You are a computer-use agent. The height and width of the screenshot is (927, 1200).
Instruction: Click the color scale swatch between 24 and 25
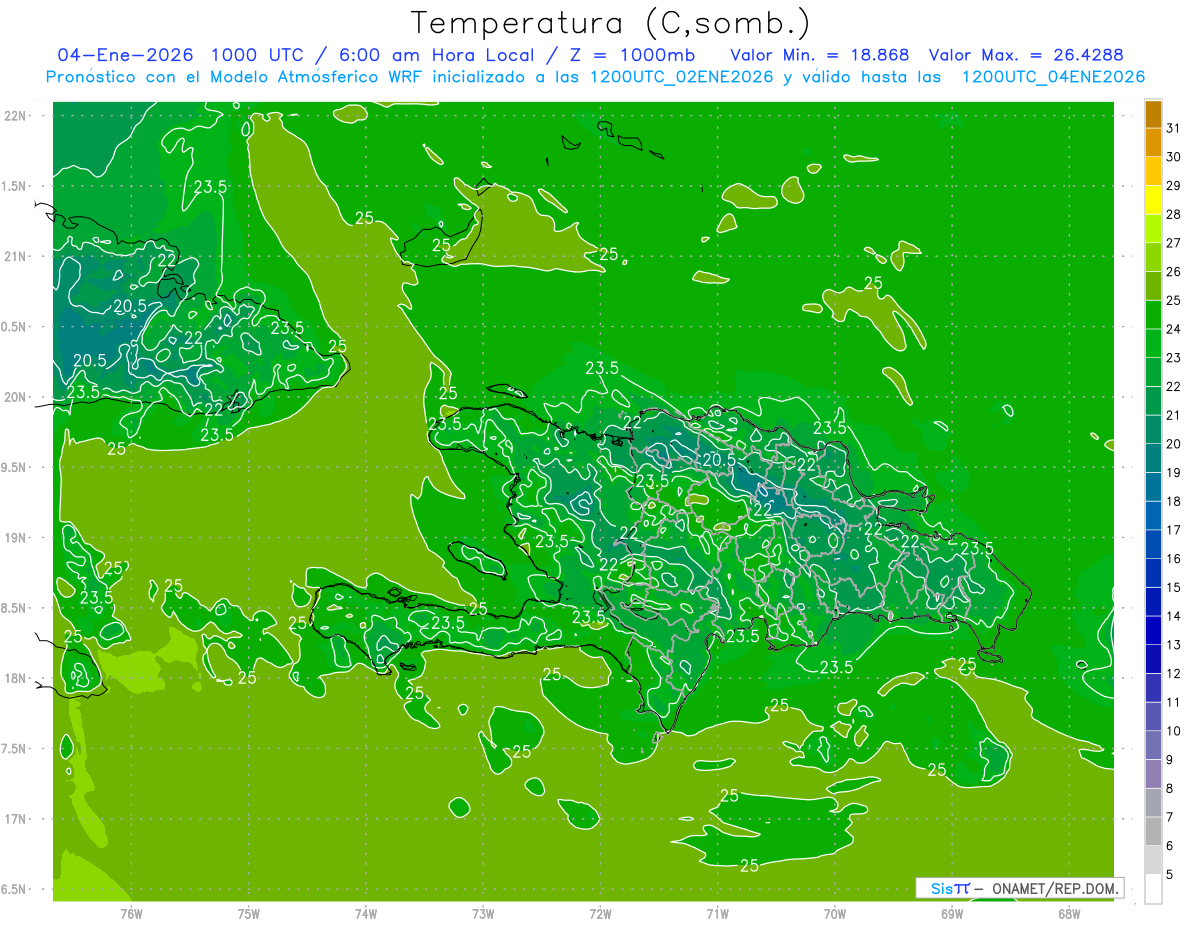[x=1153, y=315]
